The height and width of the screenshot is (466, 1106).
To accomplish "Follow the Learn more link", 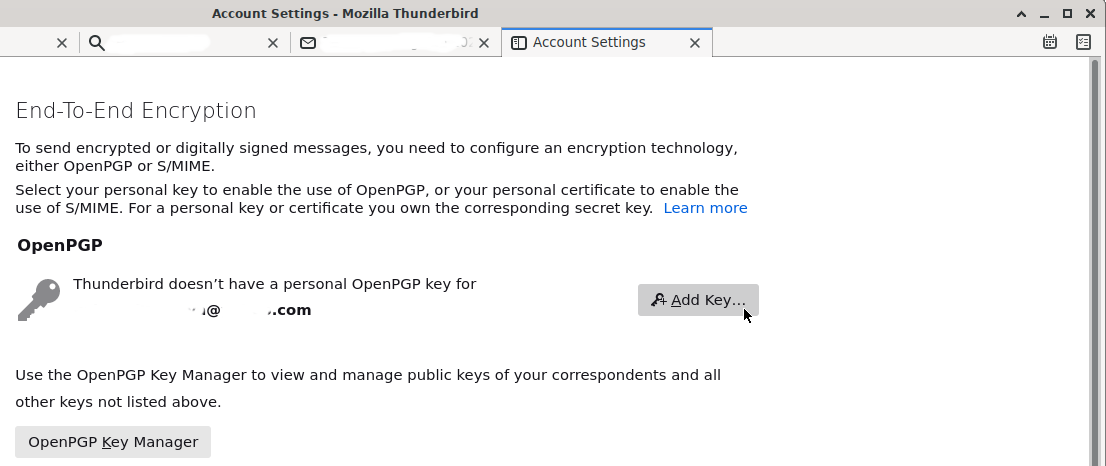I will click(x=705, y=208).
